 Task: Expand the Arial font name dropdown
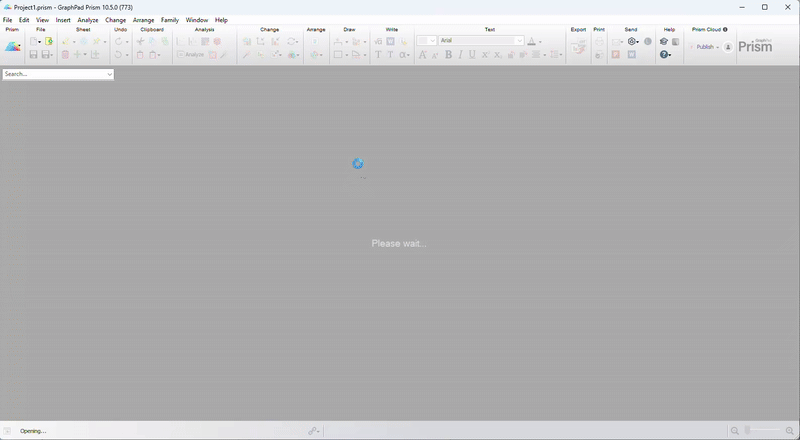point(519,41)
